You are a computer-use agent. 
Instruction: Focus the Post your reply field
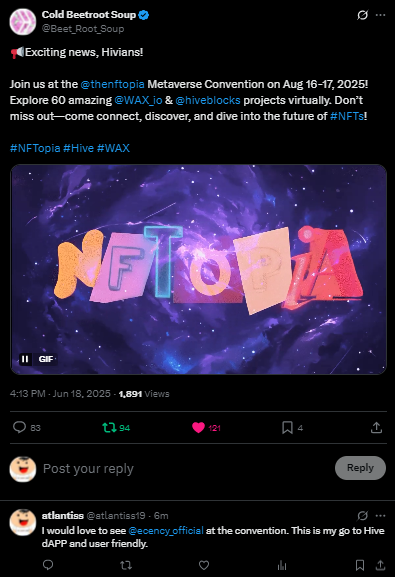click(x=186, y=468)
